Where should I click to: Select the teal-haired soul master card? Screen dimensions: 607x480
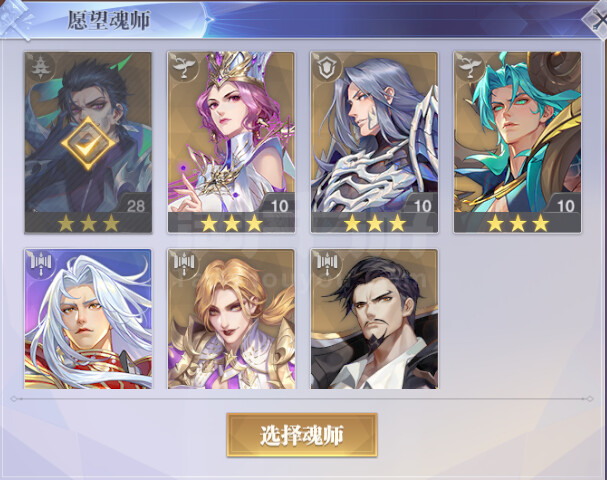[x=518, y=142]
